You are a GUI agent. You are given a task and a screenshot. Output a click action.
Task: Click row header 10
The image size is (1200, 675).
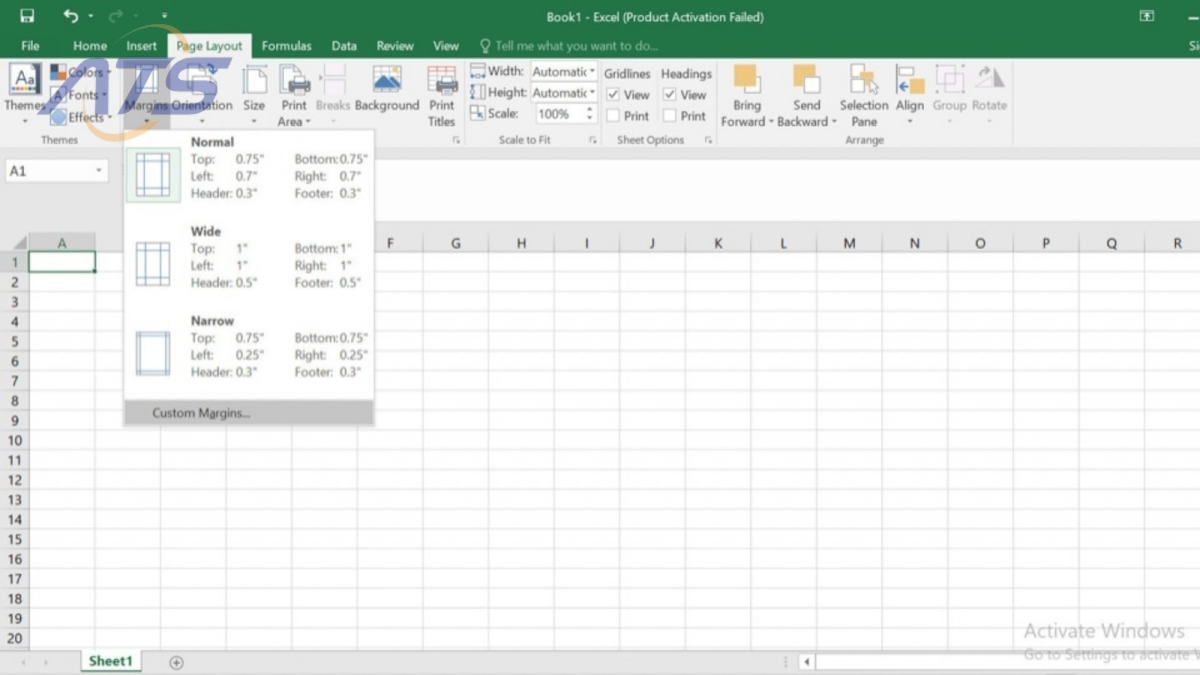(14, 441)
